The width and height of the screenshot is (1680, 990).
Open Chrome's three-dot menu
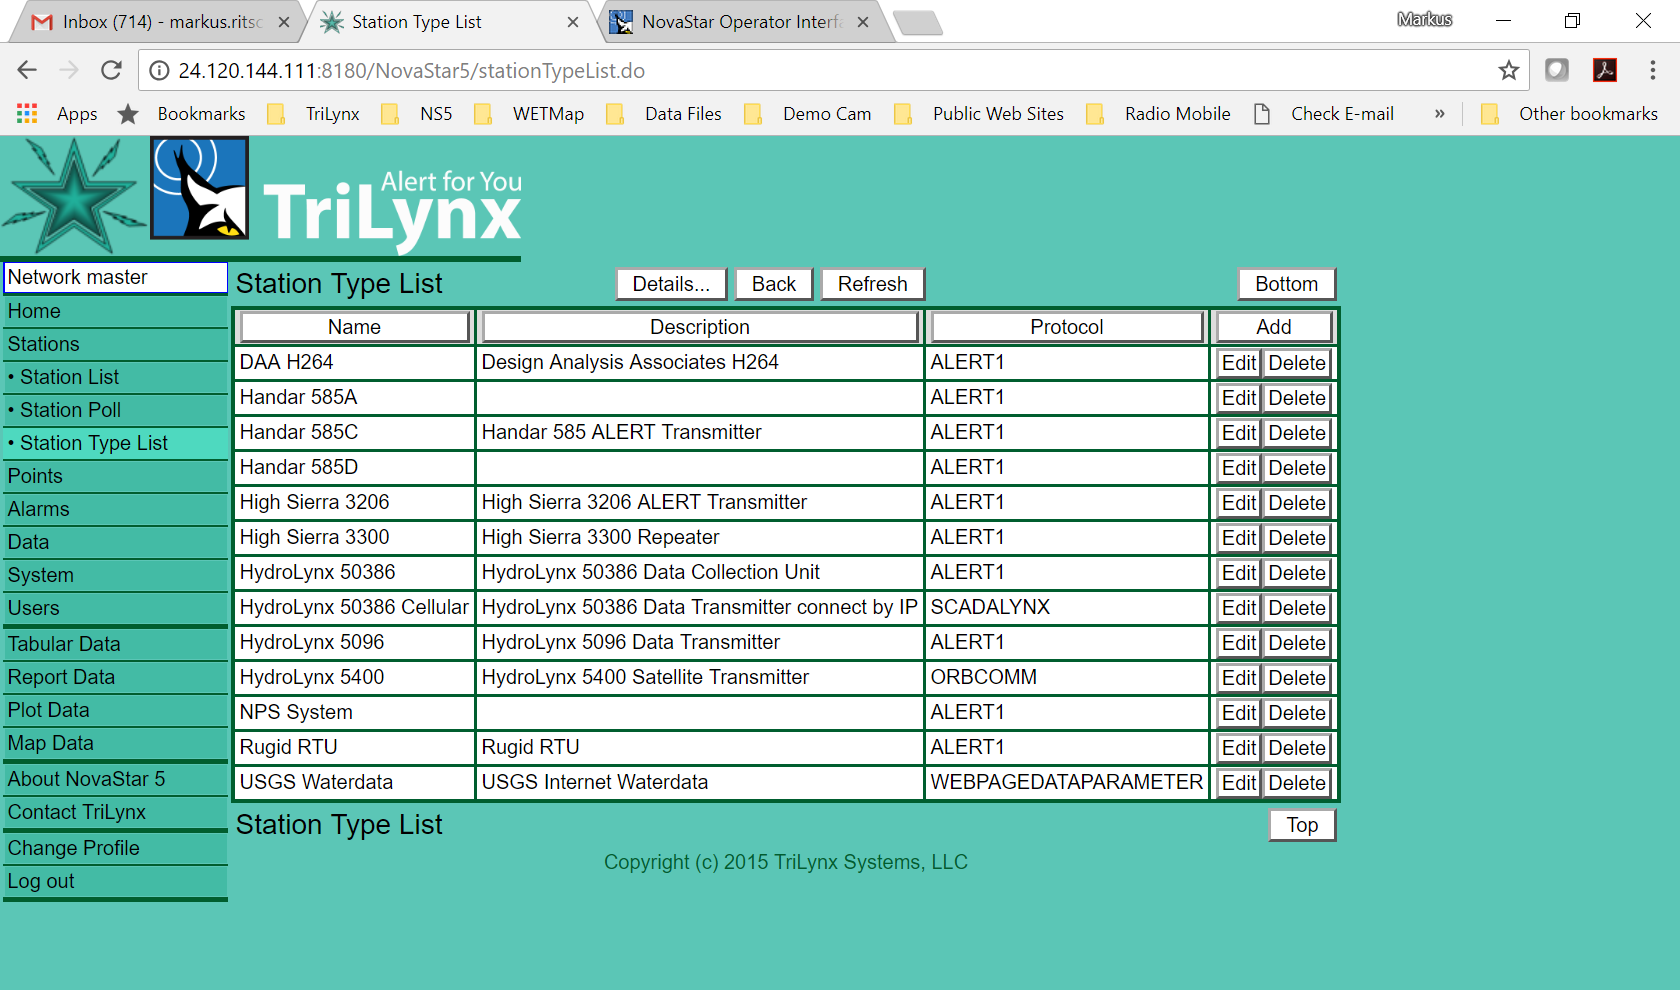point(1652,70)
